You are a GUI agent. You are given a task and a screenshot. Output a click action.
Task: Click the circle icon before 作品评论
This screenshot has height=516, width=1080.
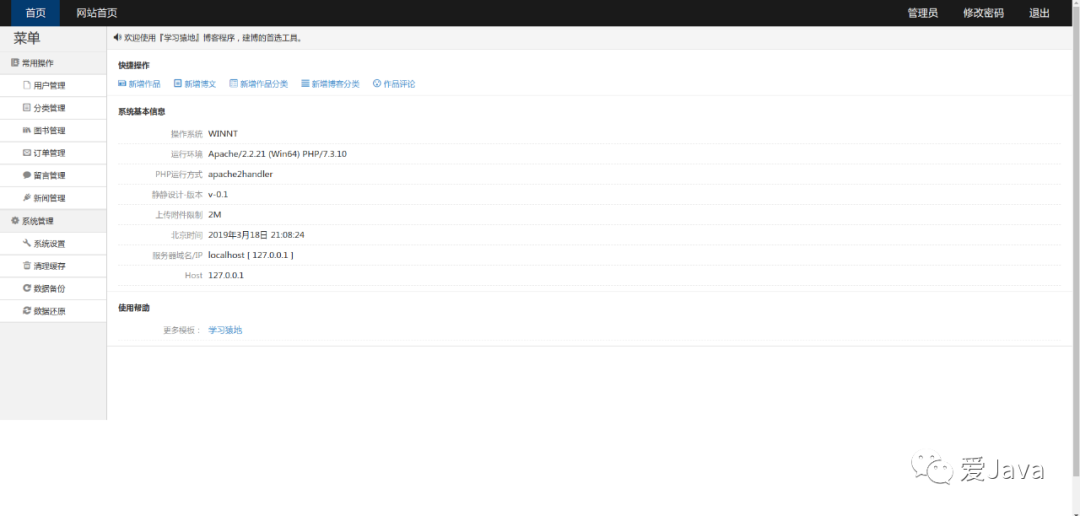point(377,83)
